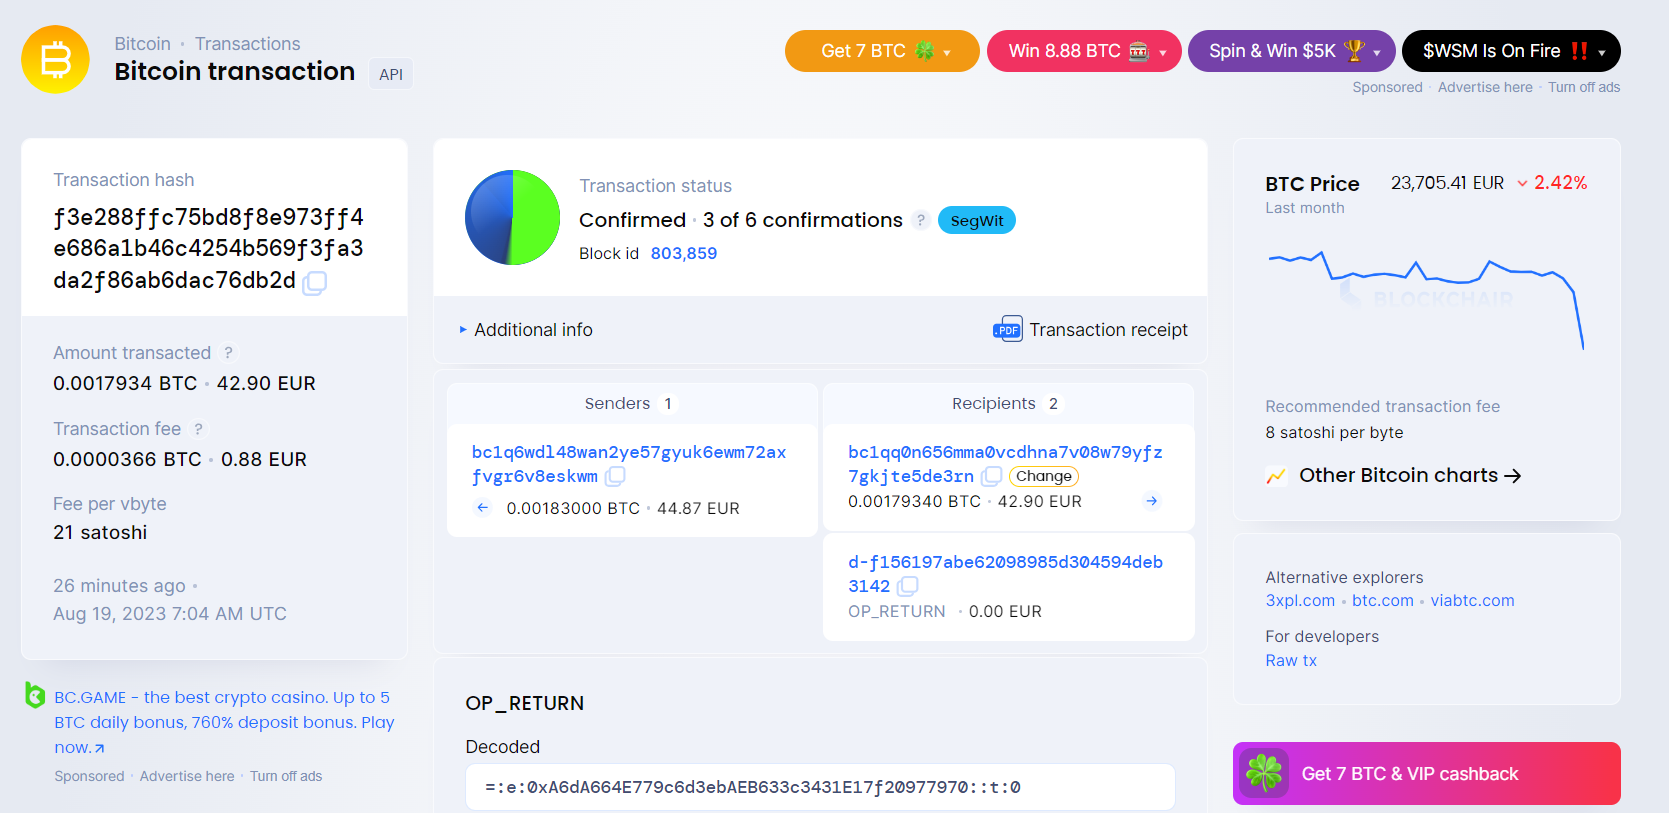This screenshot has height=813, width=1669.
Task: Copy the sender address bc1q6wdl48wan
Action: pos(615,477)
